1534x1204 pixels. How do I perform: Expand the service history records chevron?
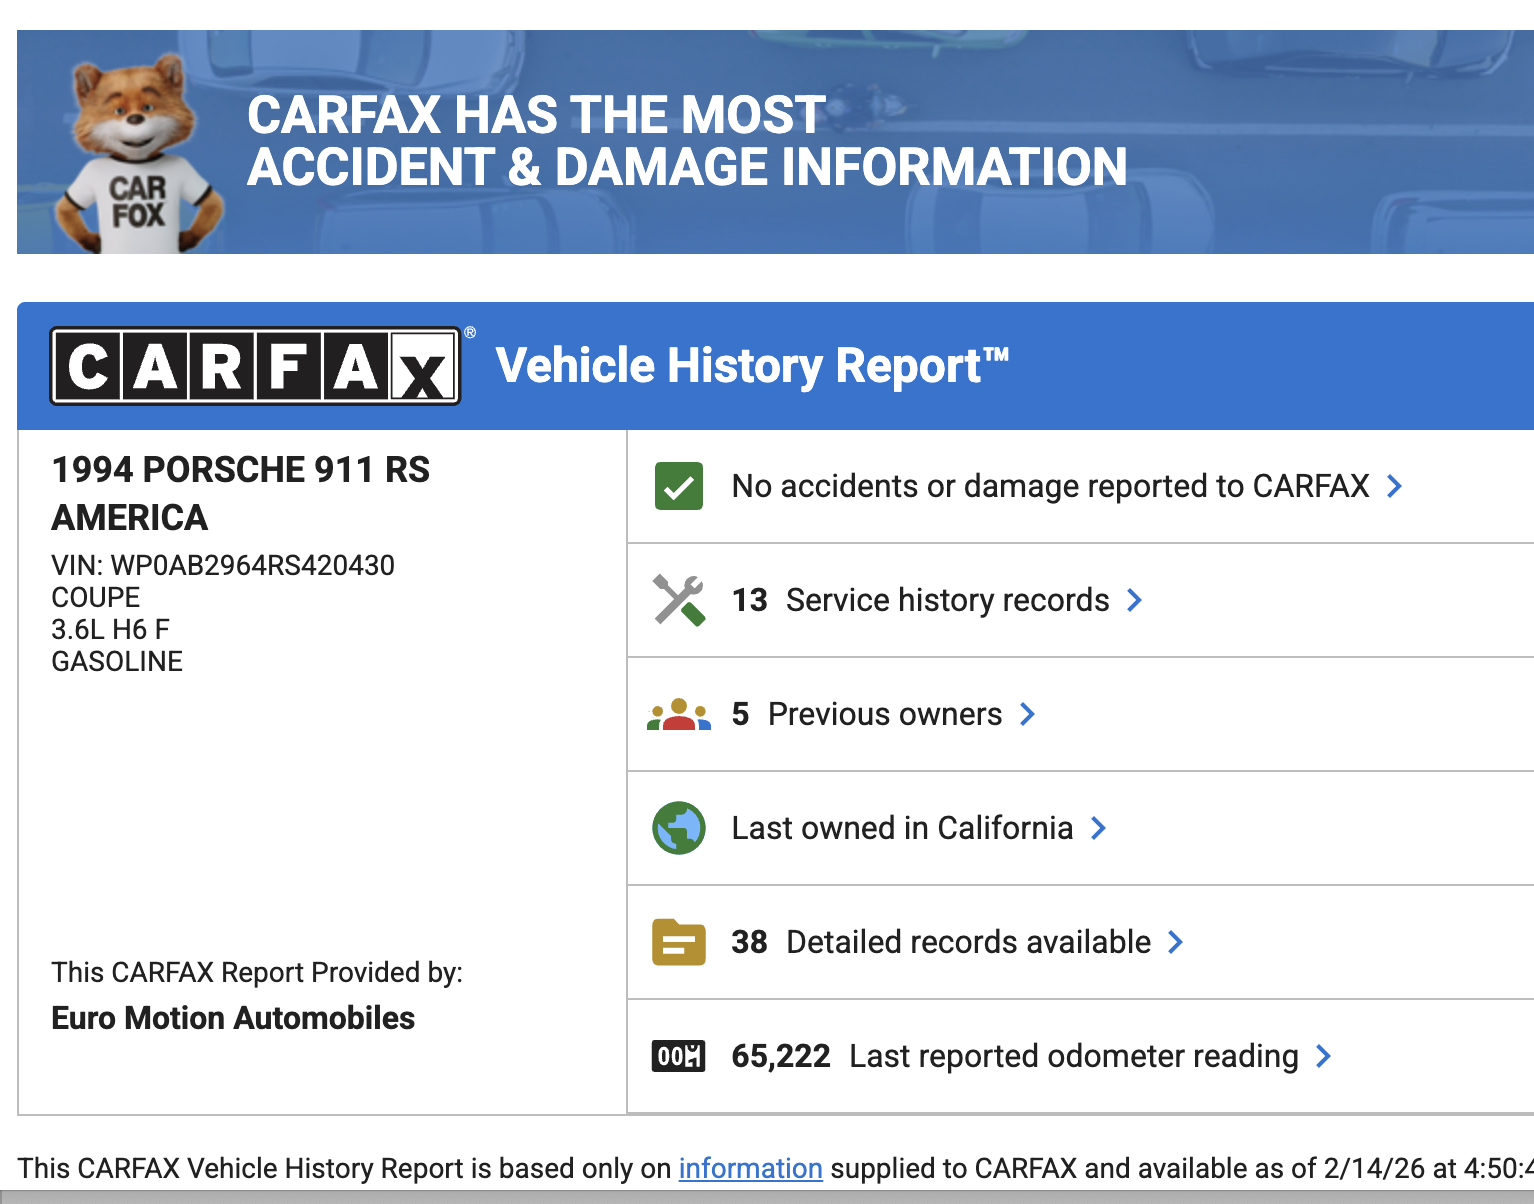coord(1135,600)
